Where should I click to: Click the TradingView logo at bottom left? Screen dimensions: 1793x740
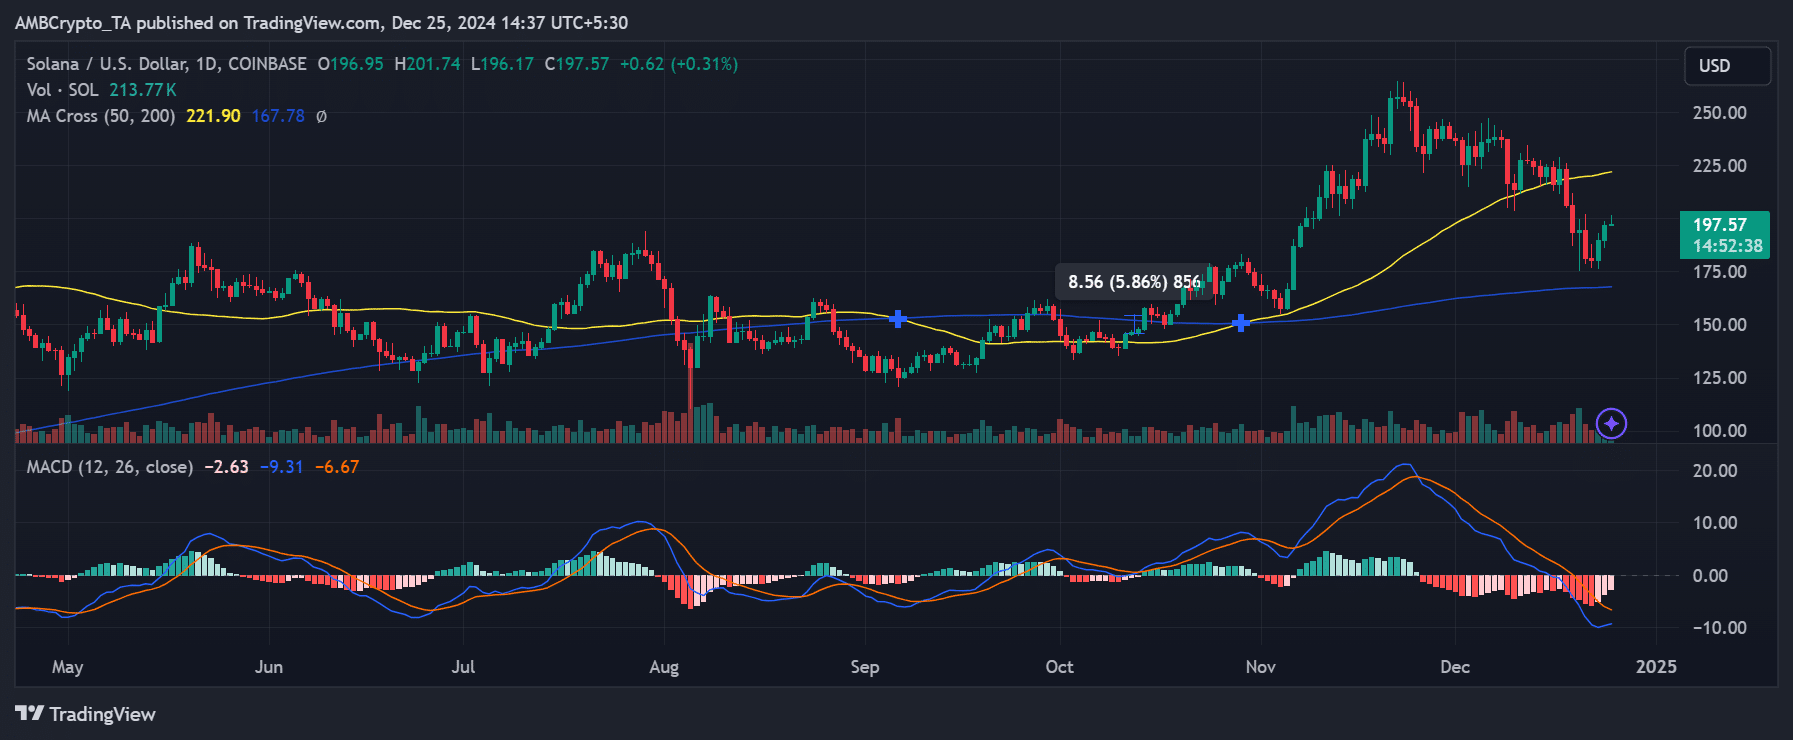tap(86, 714)
